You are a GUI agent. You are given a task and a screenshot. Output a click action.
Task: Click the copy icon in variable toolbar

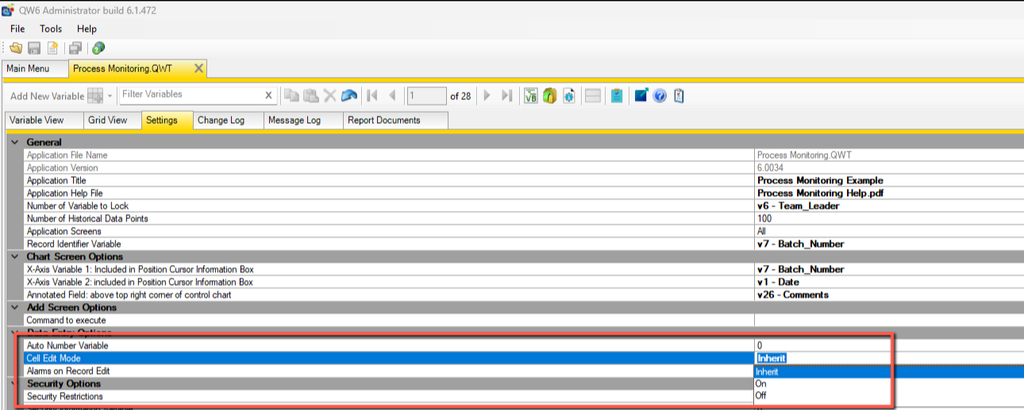tap(291, 96)
